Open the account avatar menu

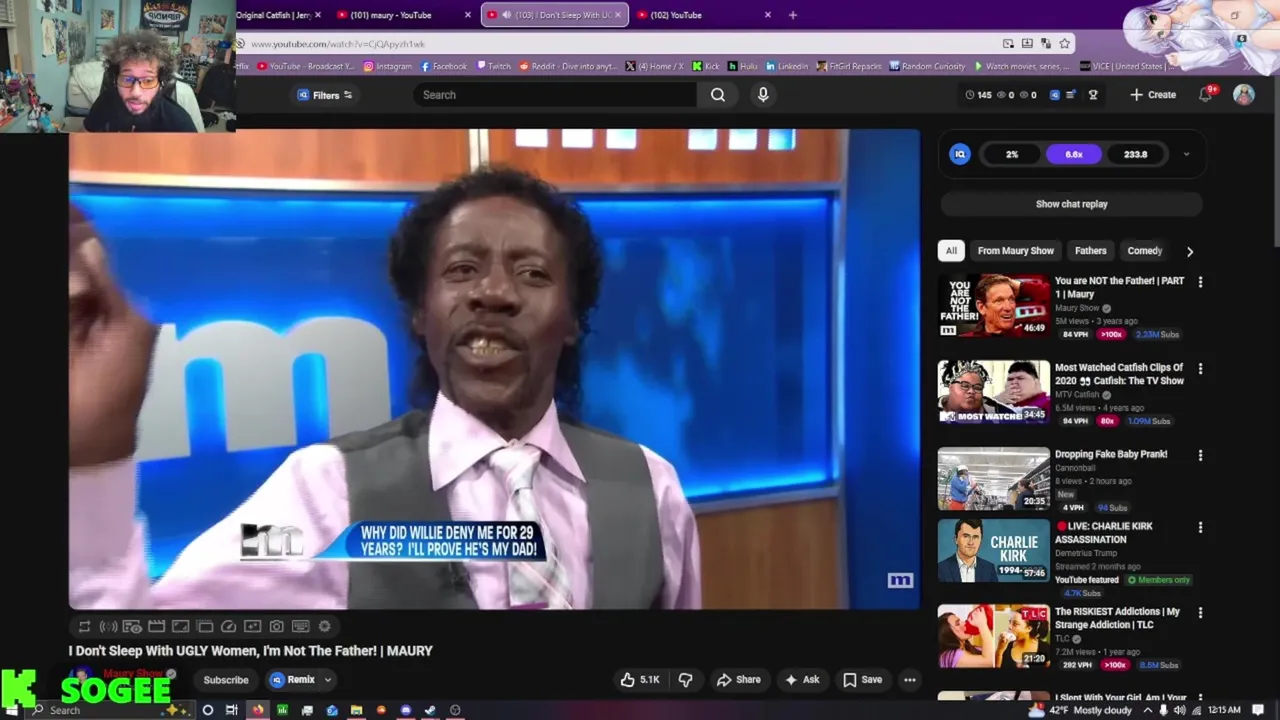point(1244,95)
